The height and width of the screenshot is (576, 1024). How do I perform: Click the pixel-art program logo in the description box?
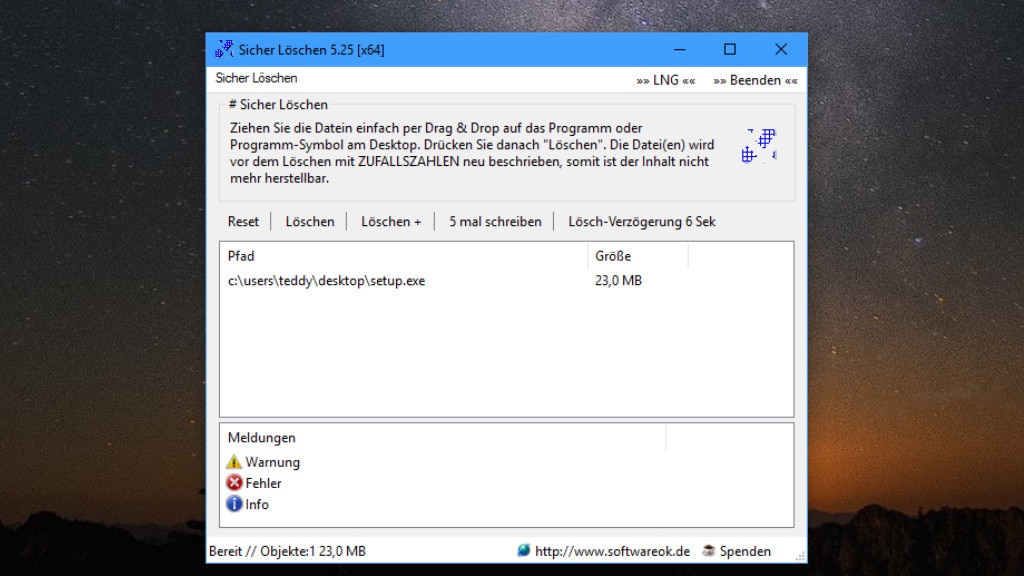point(757,147)
